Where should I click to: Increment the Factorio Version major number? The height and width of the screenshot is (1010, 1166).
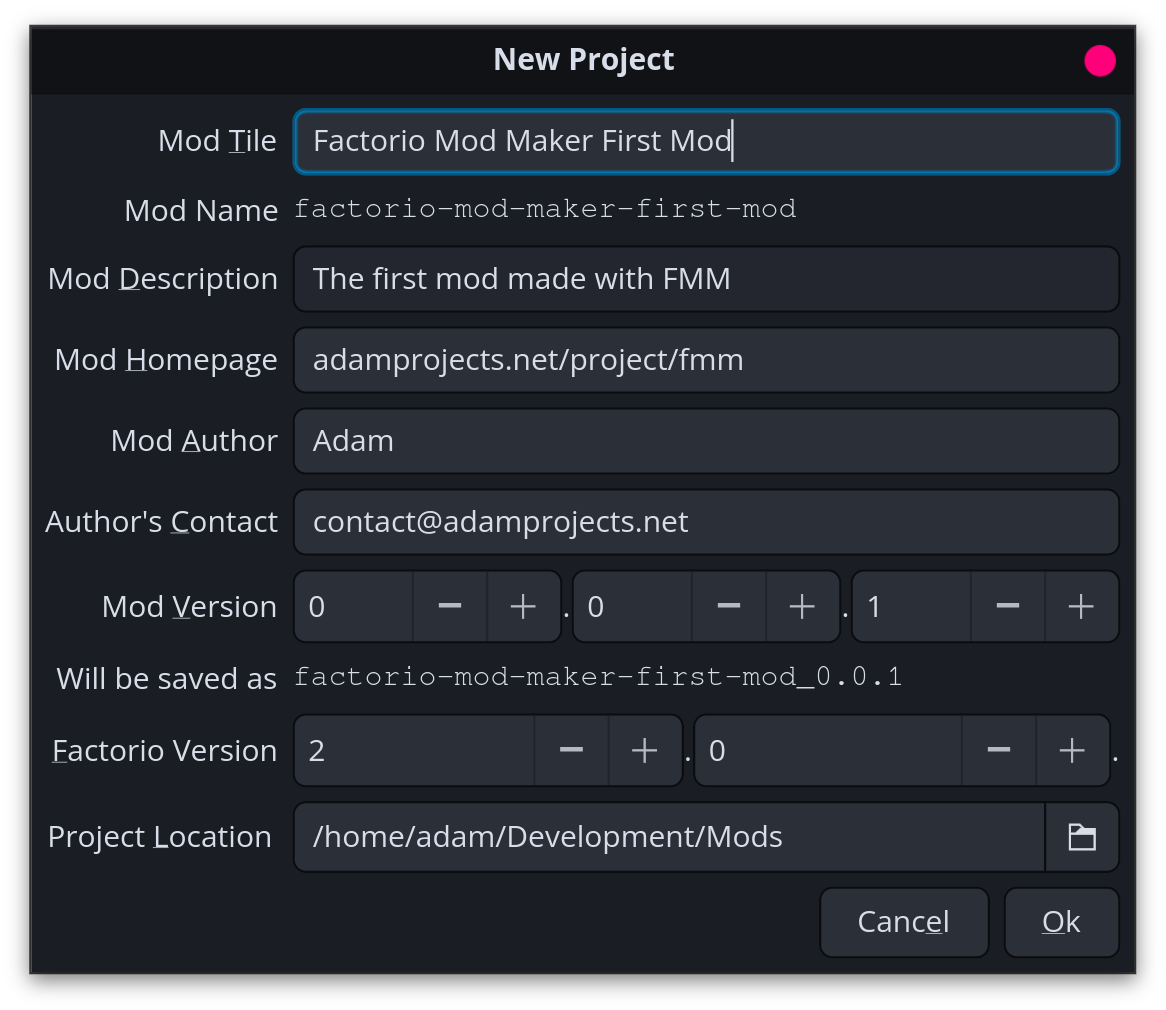pyautogui.click(x=644, y=750)
